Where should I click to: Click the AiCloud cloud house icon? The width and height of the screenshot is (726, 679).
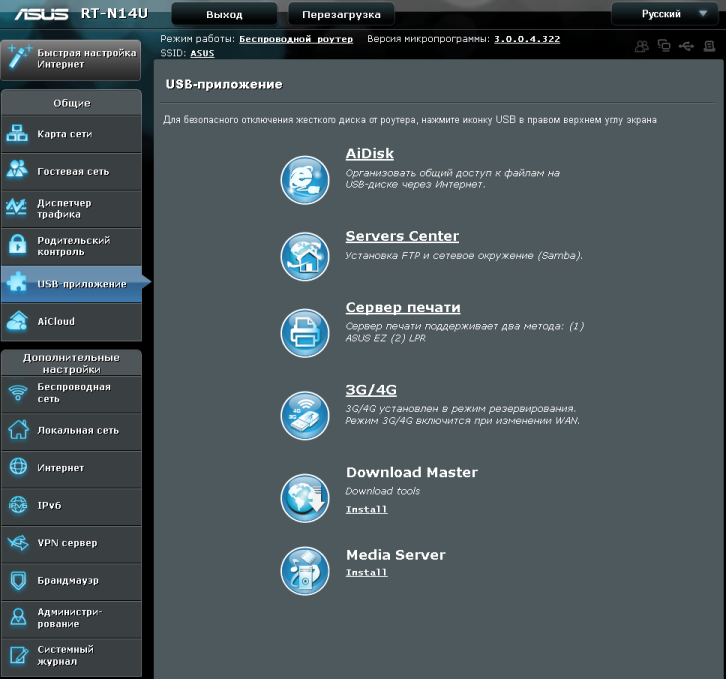[x=17, y=321]
